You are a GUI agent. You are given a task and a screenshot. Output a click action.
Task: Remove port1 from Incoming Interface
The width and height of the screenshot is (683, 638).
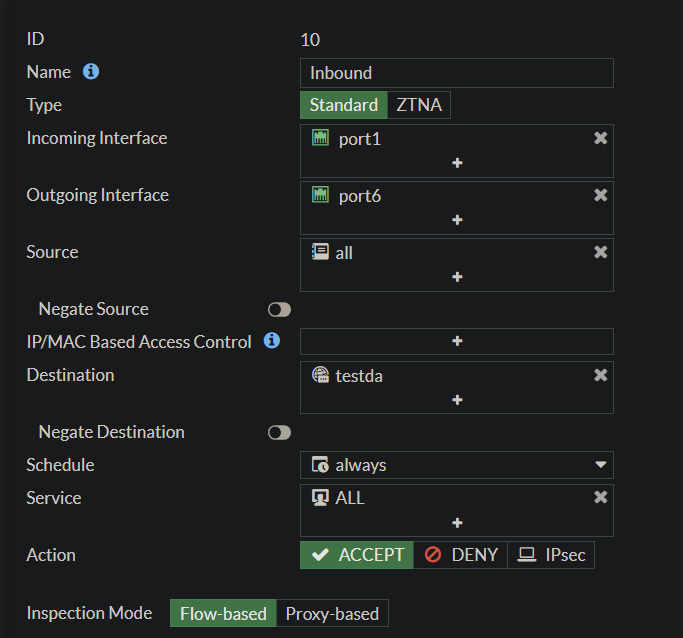(600, 138)
